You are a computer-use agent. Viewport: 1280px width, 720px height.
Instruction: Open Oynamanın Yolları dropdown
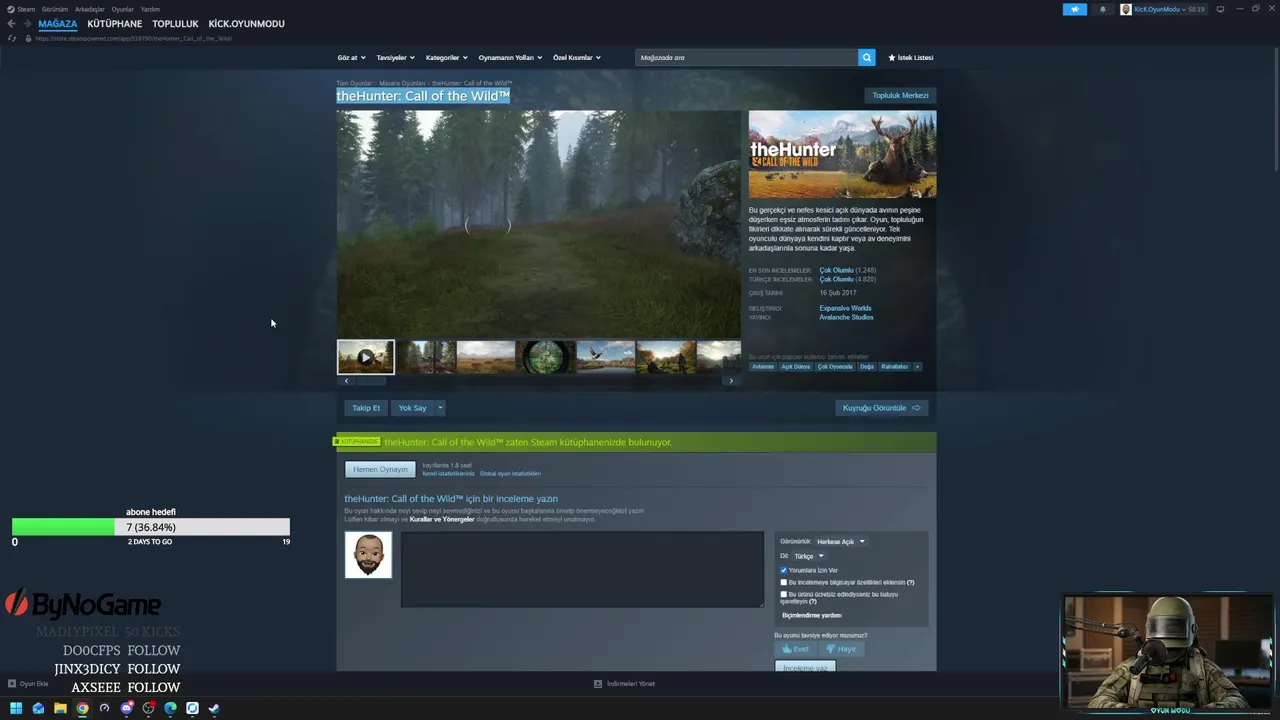[510, 58]
